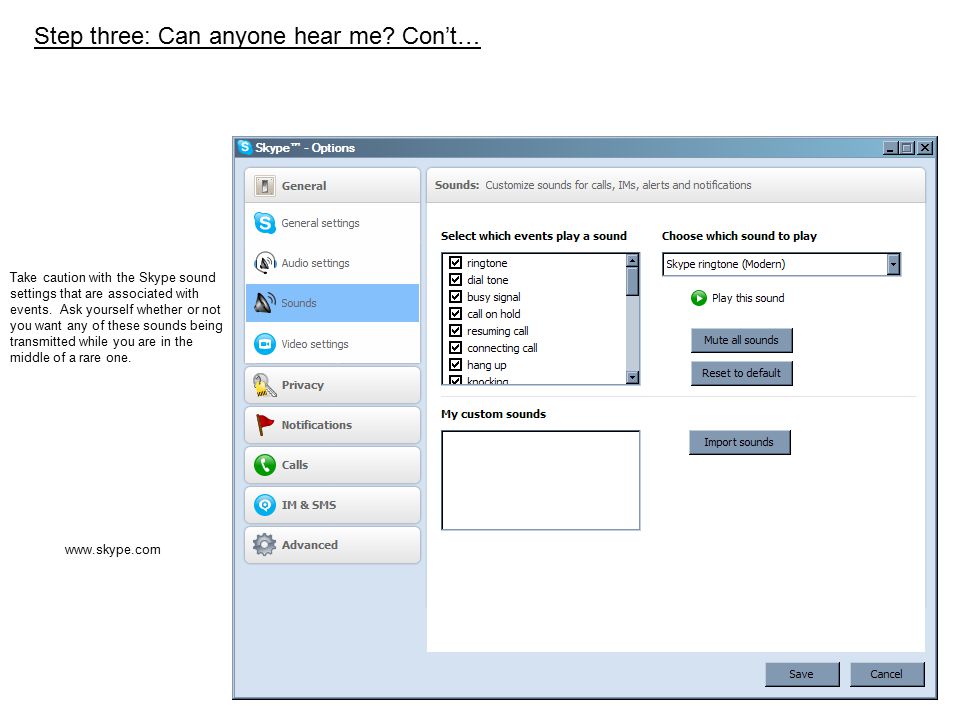
Task: Click the connecting call label text
Action: click(502, 348)
